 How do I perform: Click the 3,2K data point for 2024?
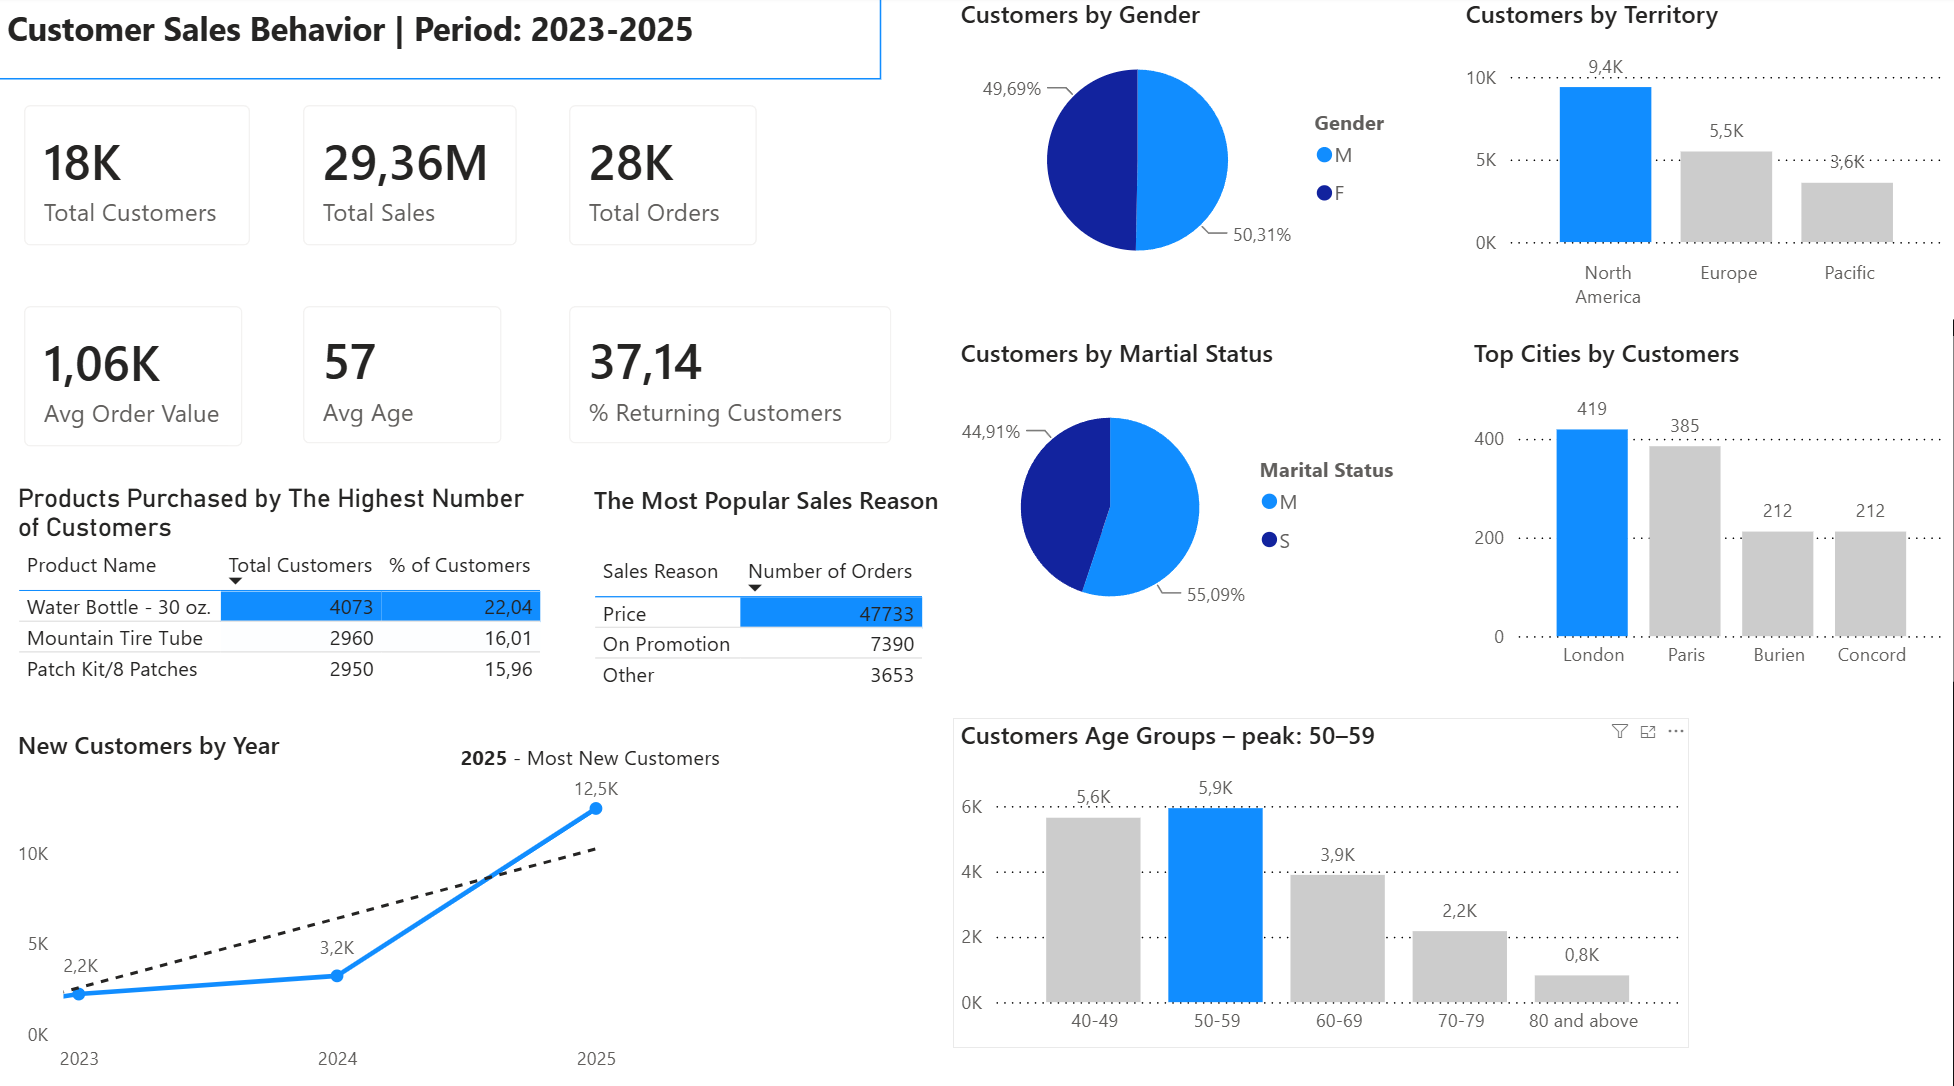(x=337, y=975)
